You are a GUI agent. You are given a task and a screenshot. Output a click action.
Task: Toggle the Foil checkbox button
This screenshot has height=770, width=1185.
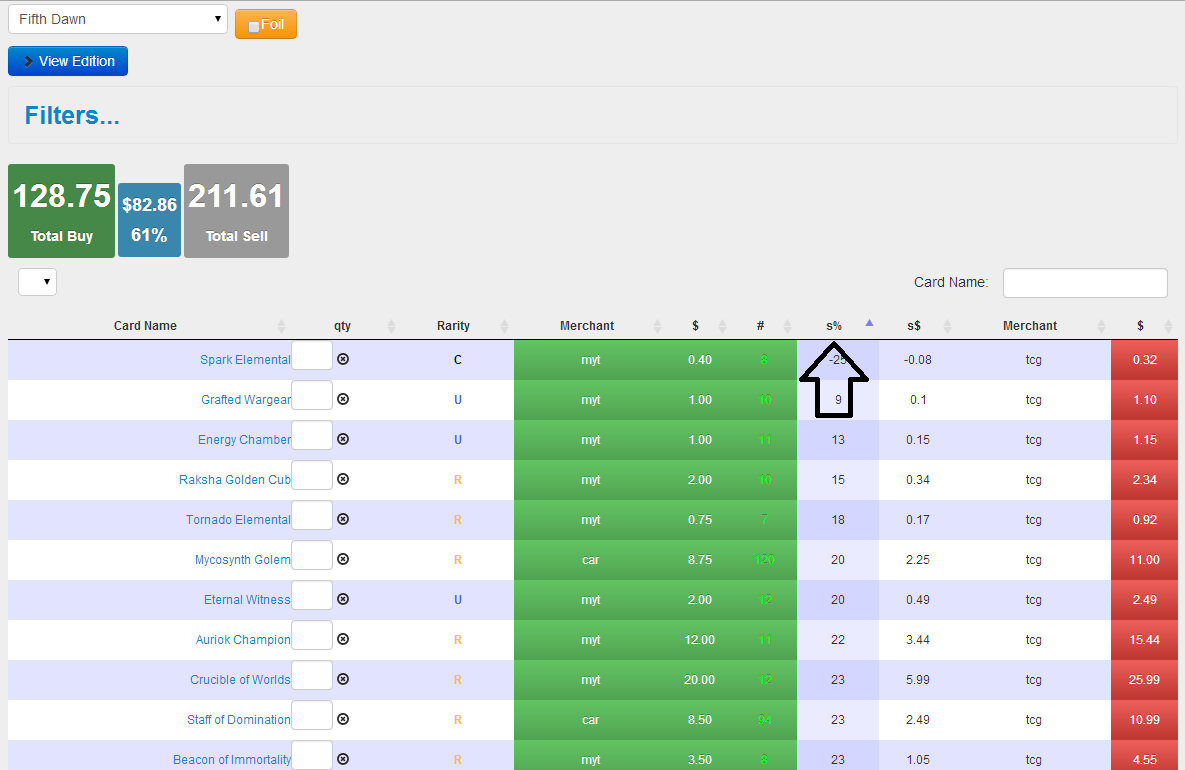(x=265, y=25)
